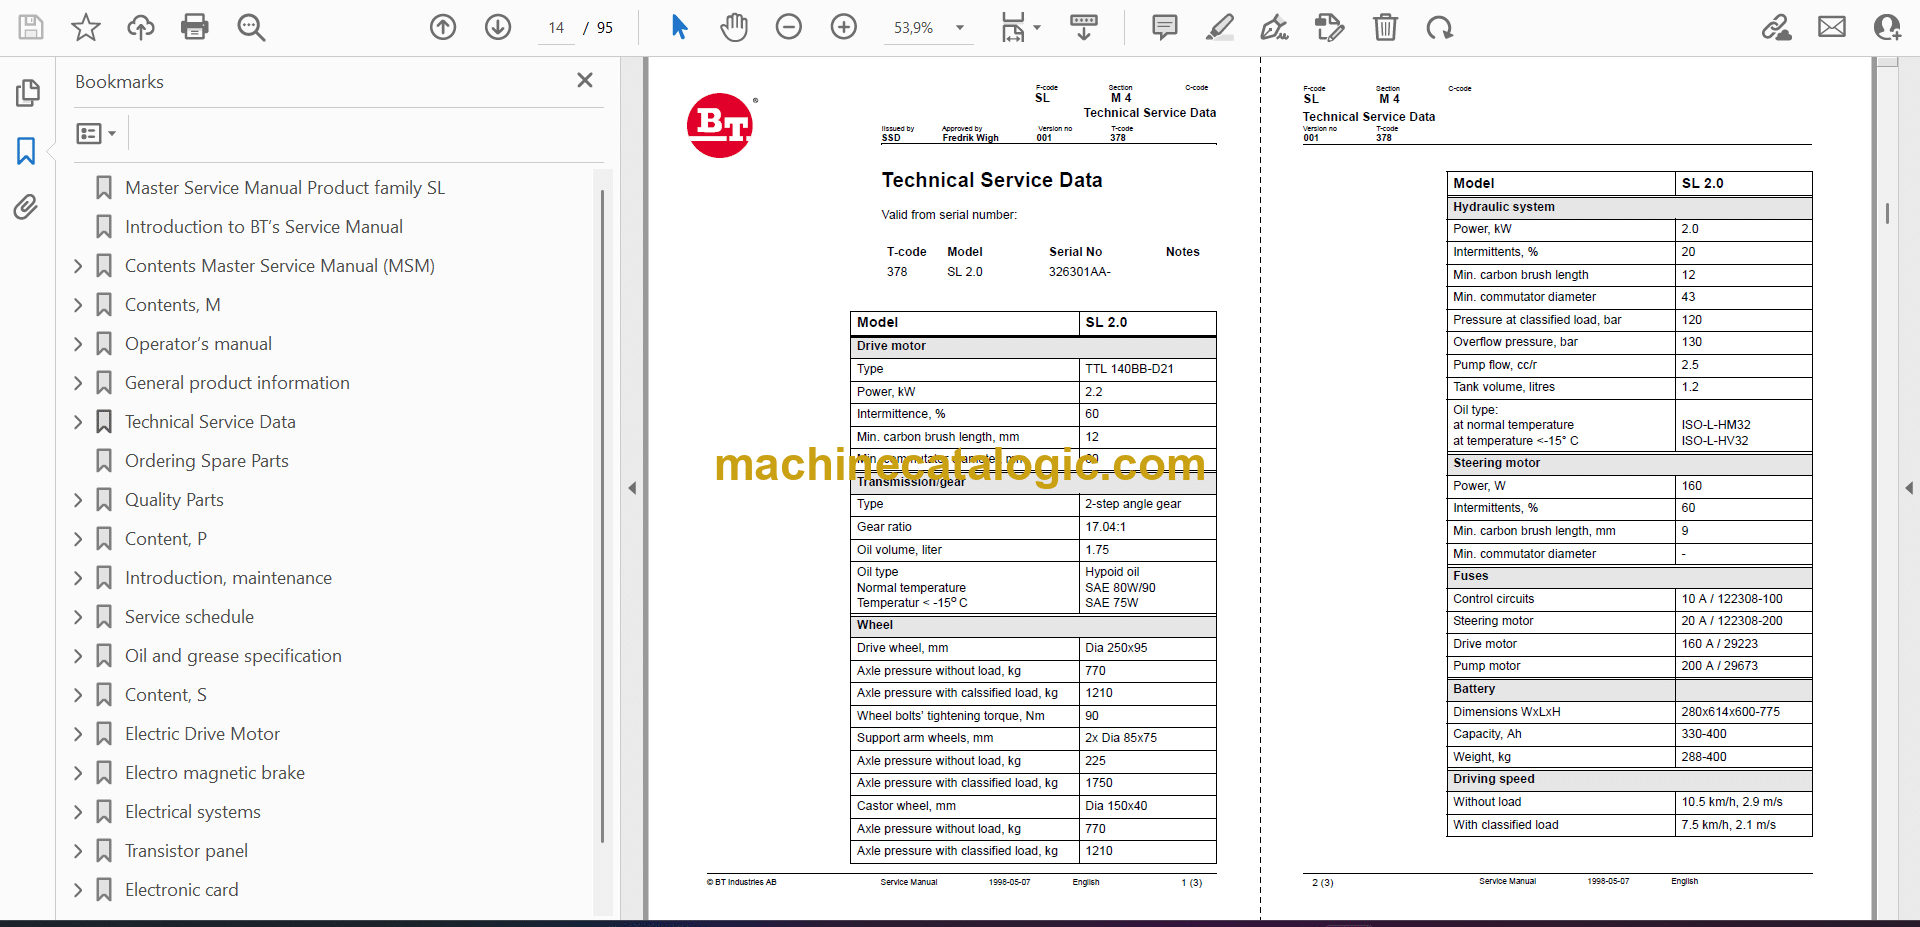Click the document vertical scrollbar thumb

tap(1887, 213)
